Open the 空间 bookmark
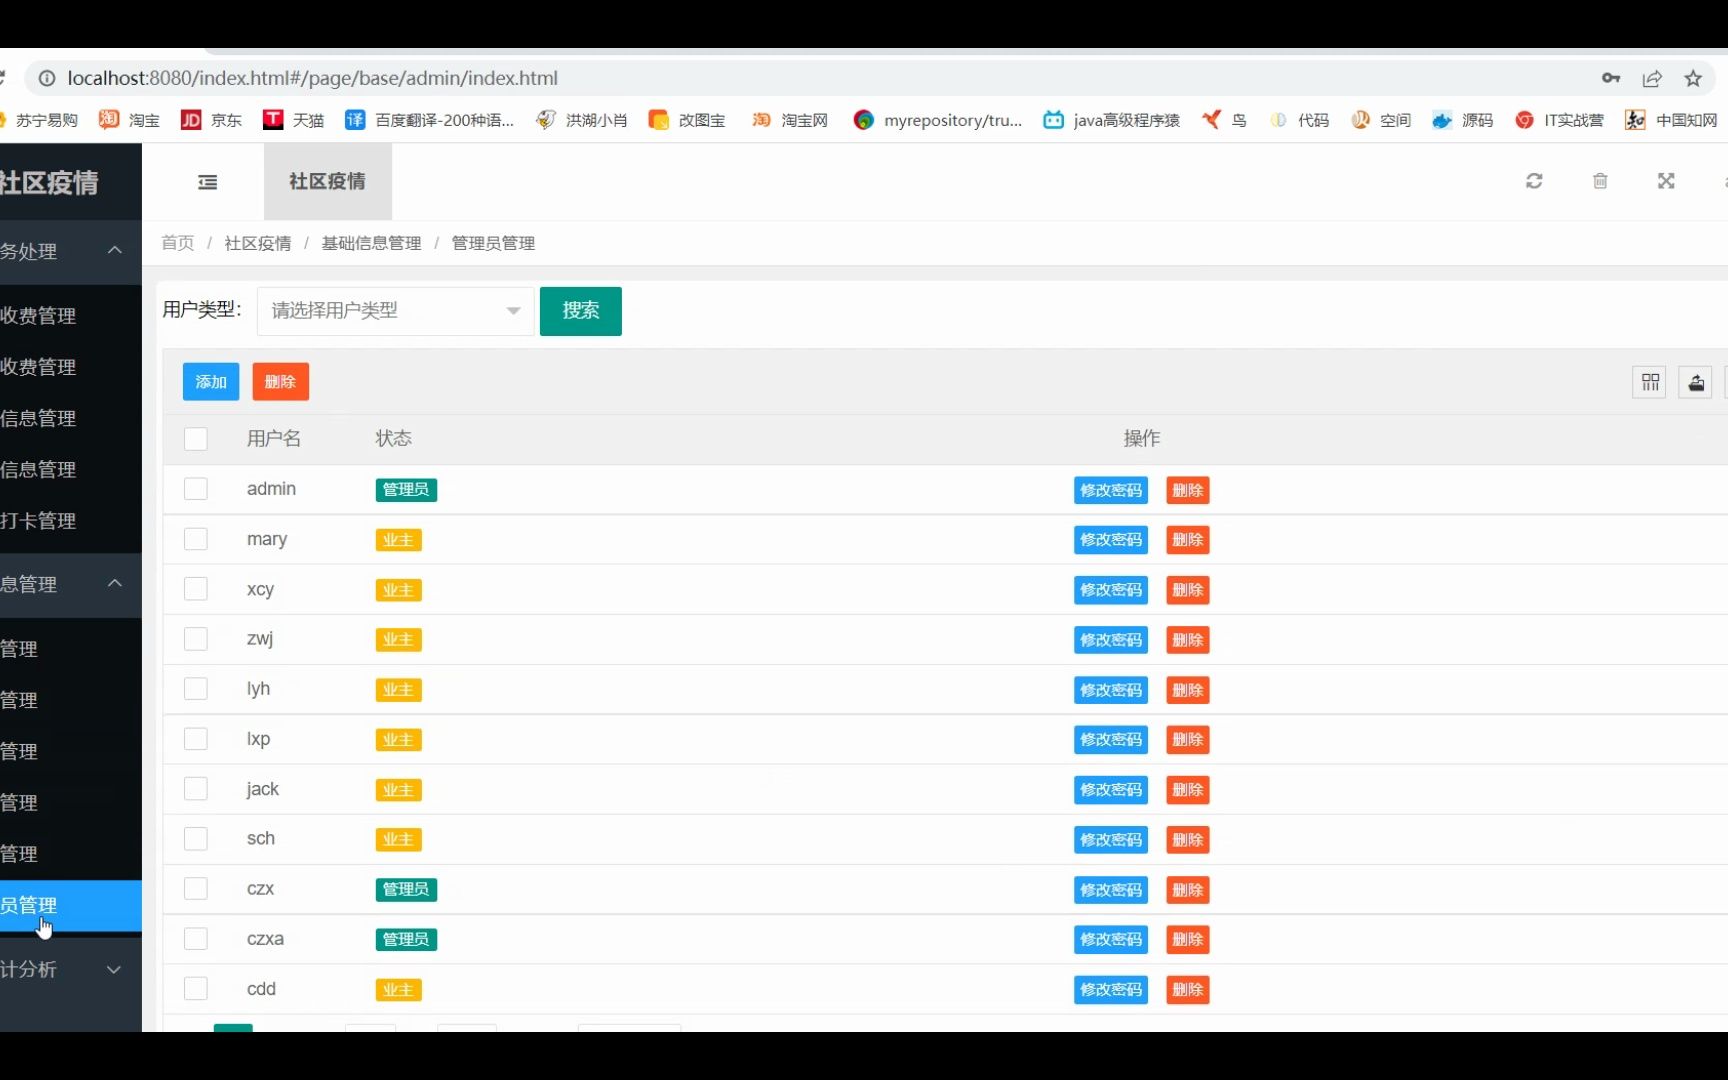The height and width of the screenshot is (1080, 1728). (x=1381, y=120)
